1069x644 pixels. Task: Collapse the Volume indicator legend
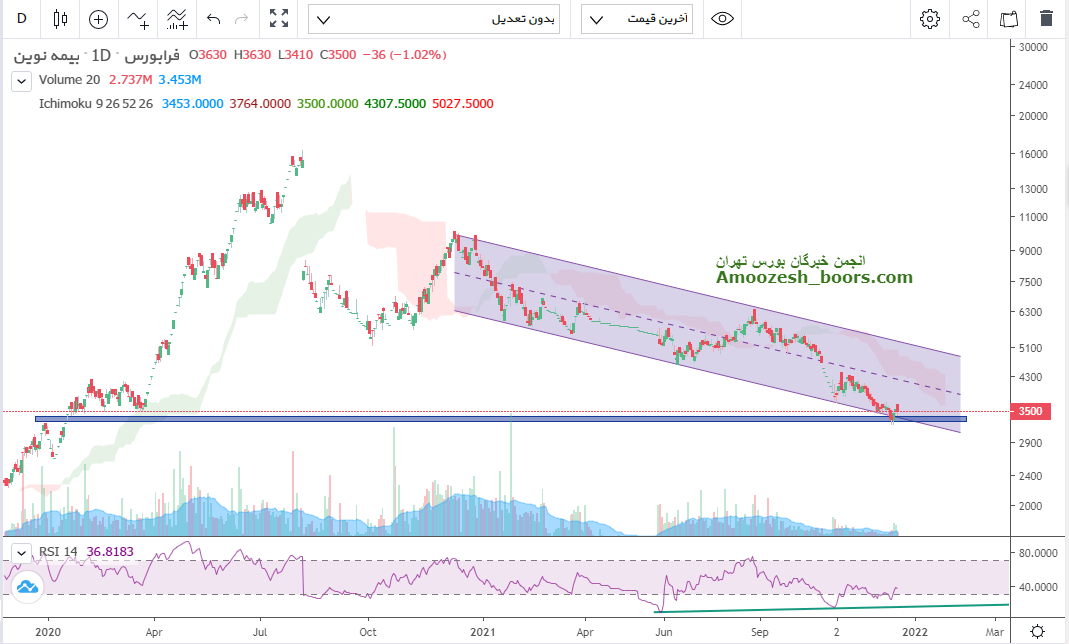tap(20, 80)
